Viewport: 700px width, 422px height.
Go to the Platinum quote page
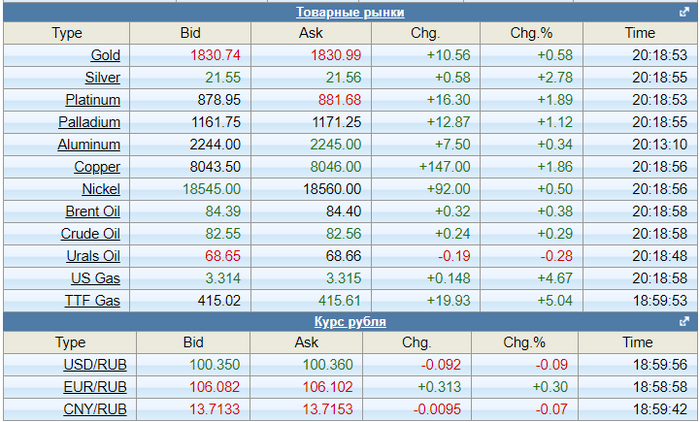(x=93, y=100)
